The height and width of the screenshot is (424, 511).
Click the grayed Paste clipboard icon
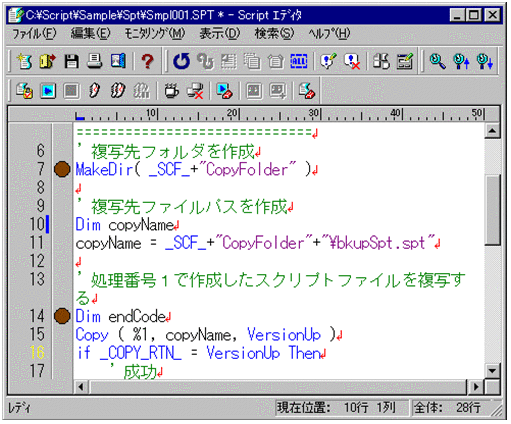pos(276,61)
